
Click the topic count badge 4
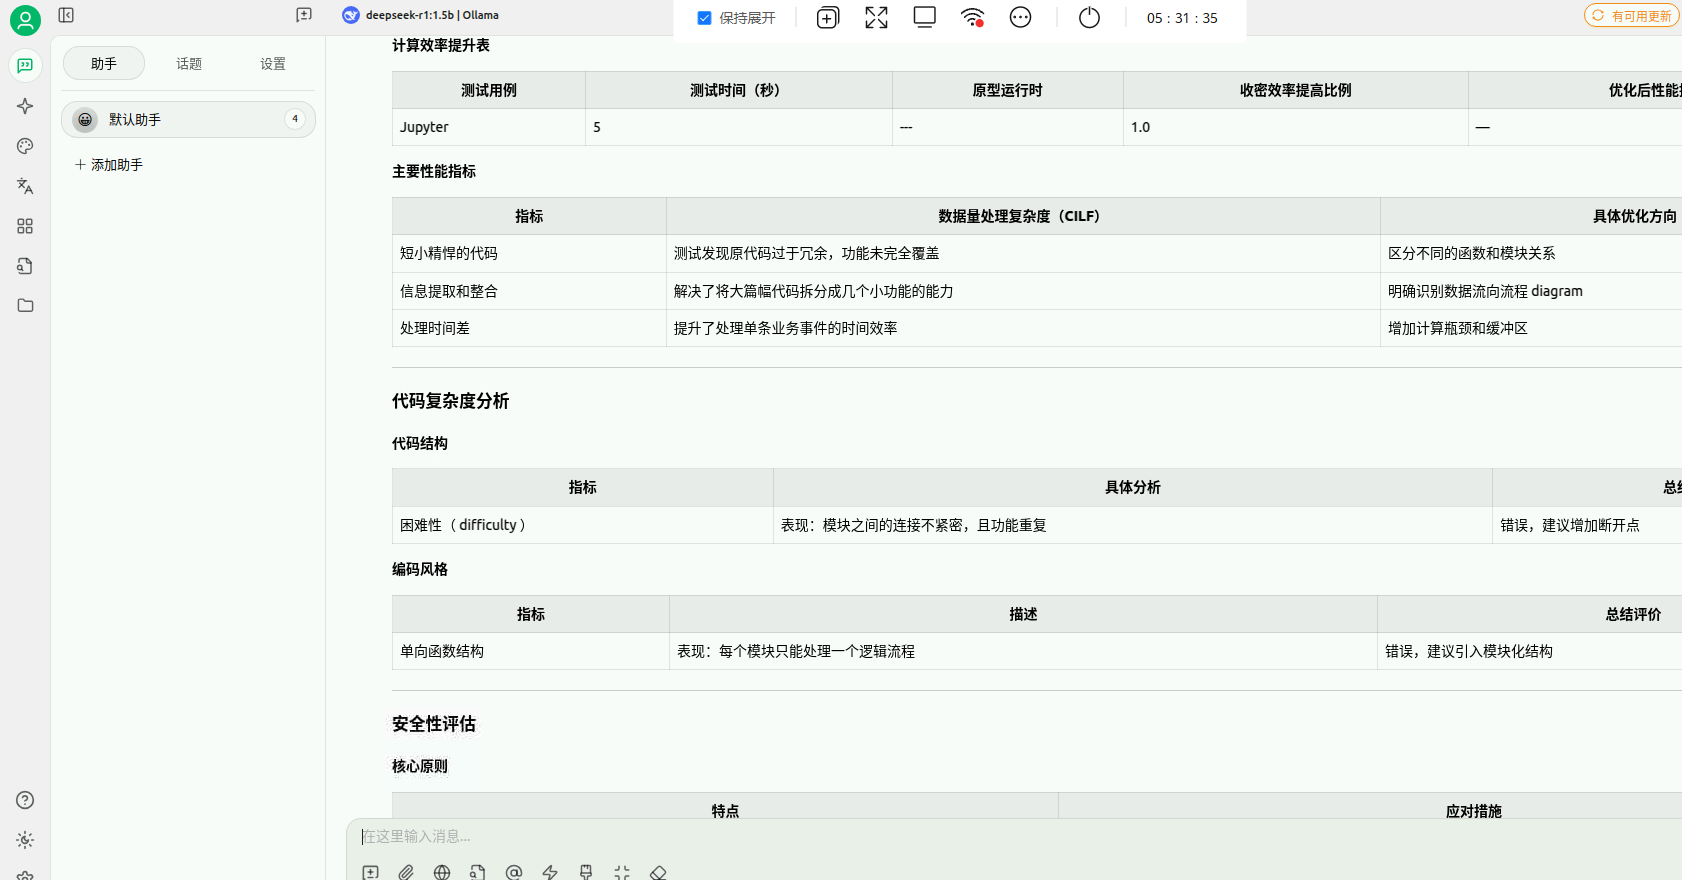(x=295, y=119)
